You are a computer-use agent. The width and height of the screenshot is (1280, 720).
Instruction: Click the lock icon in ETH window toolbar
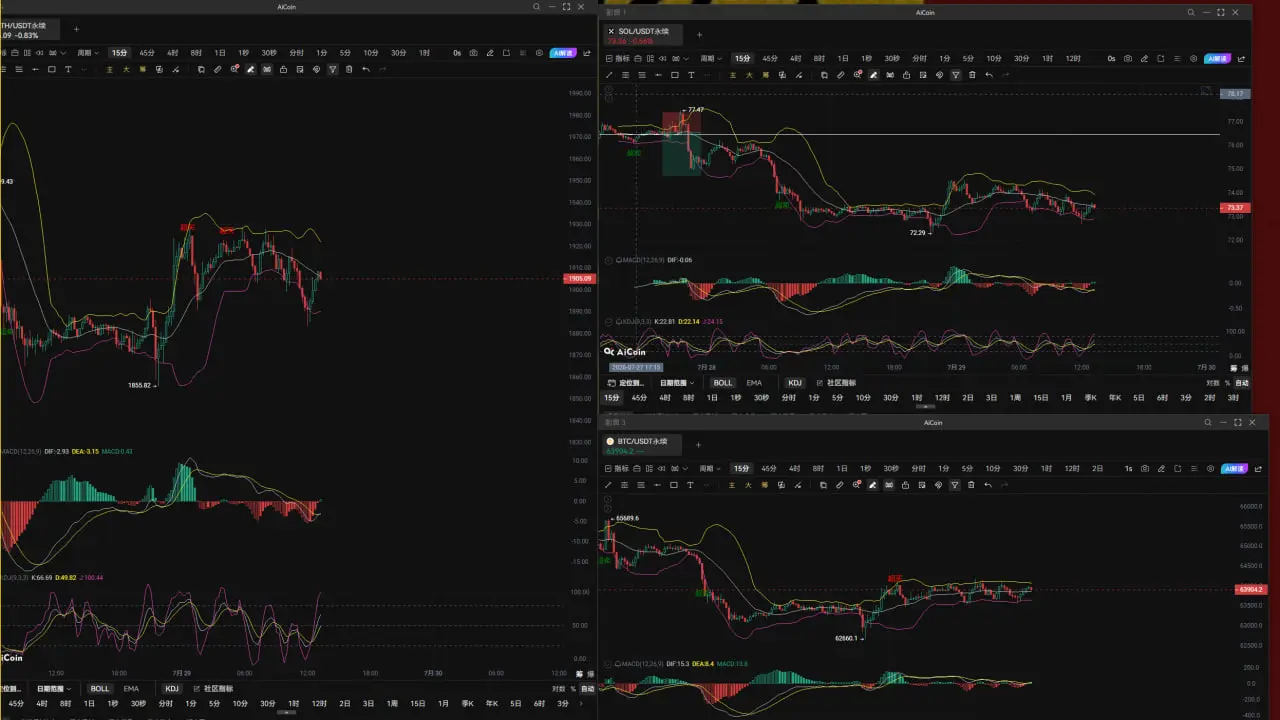(283, 68)
